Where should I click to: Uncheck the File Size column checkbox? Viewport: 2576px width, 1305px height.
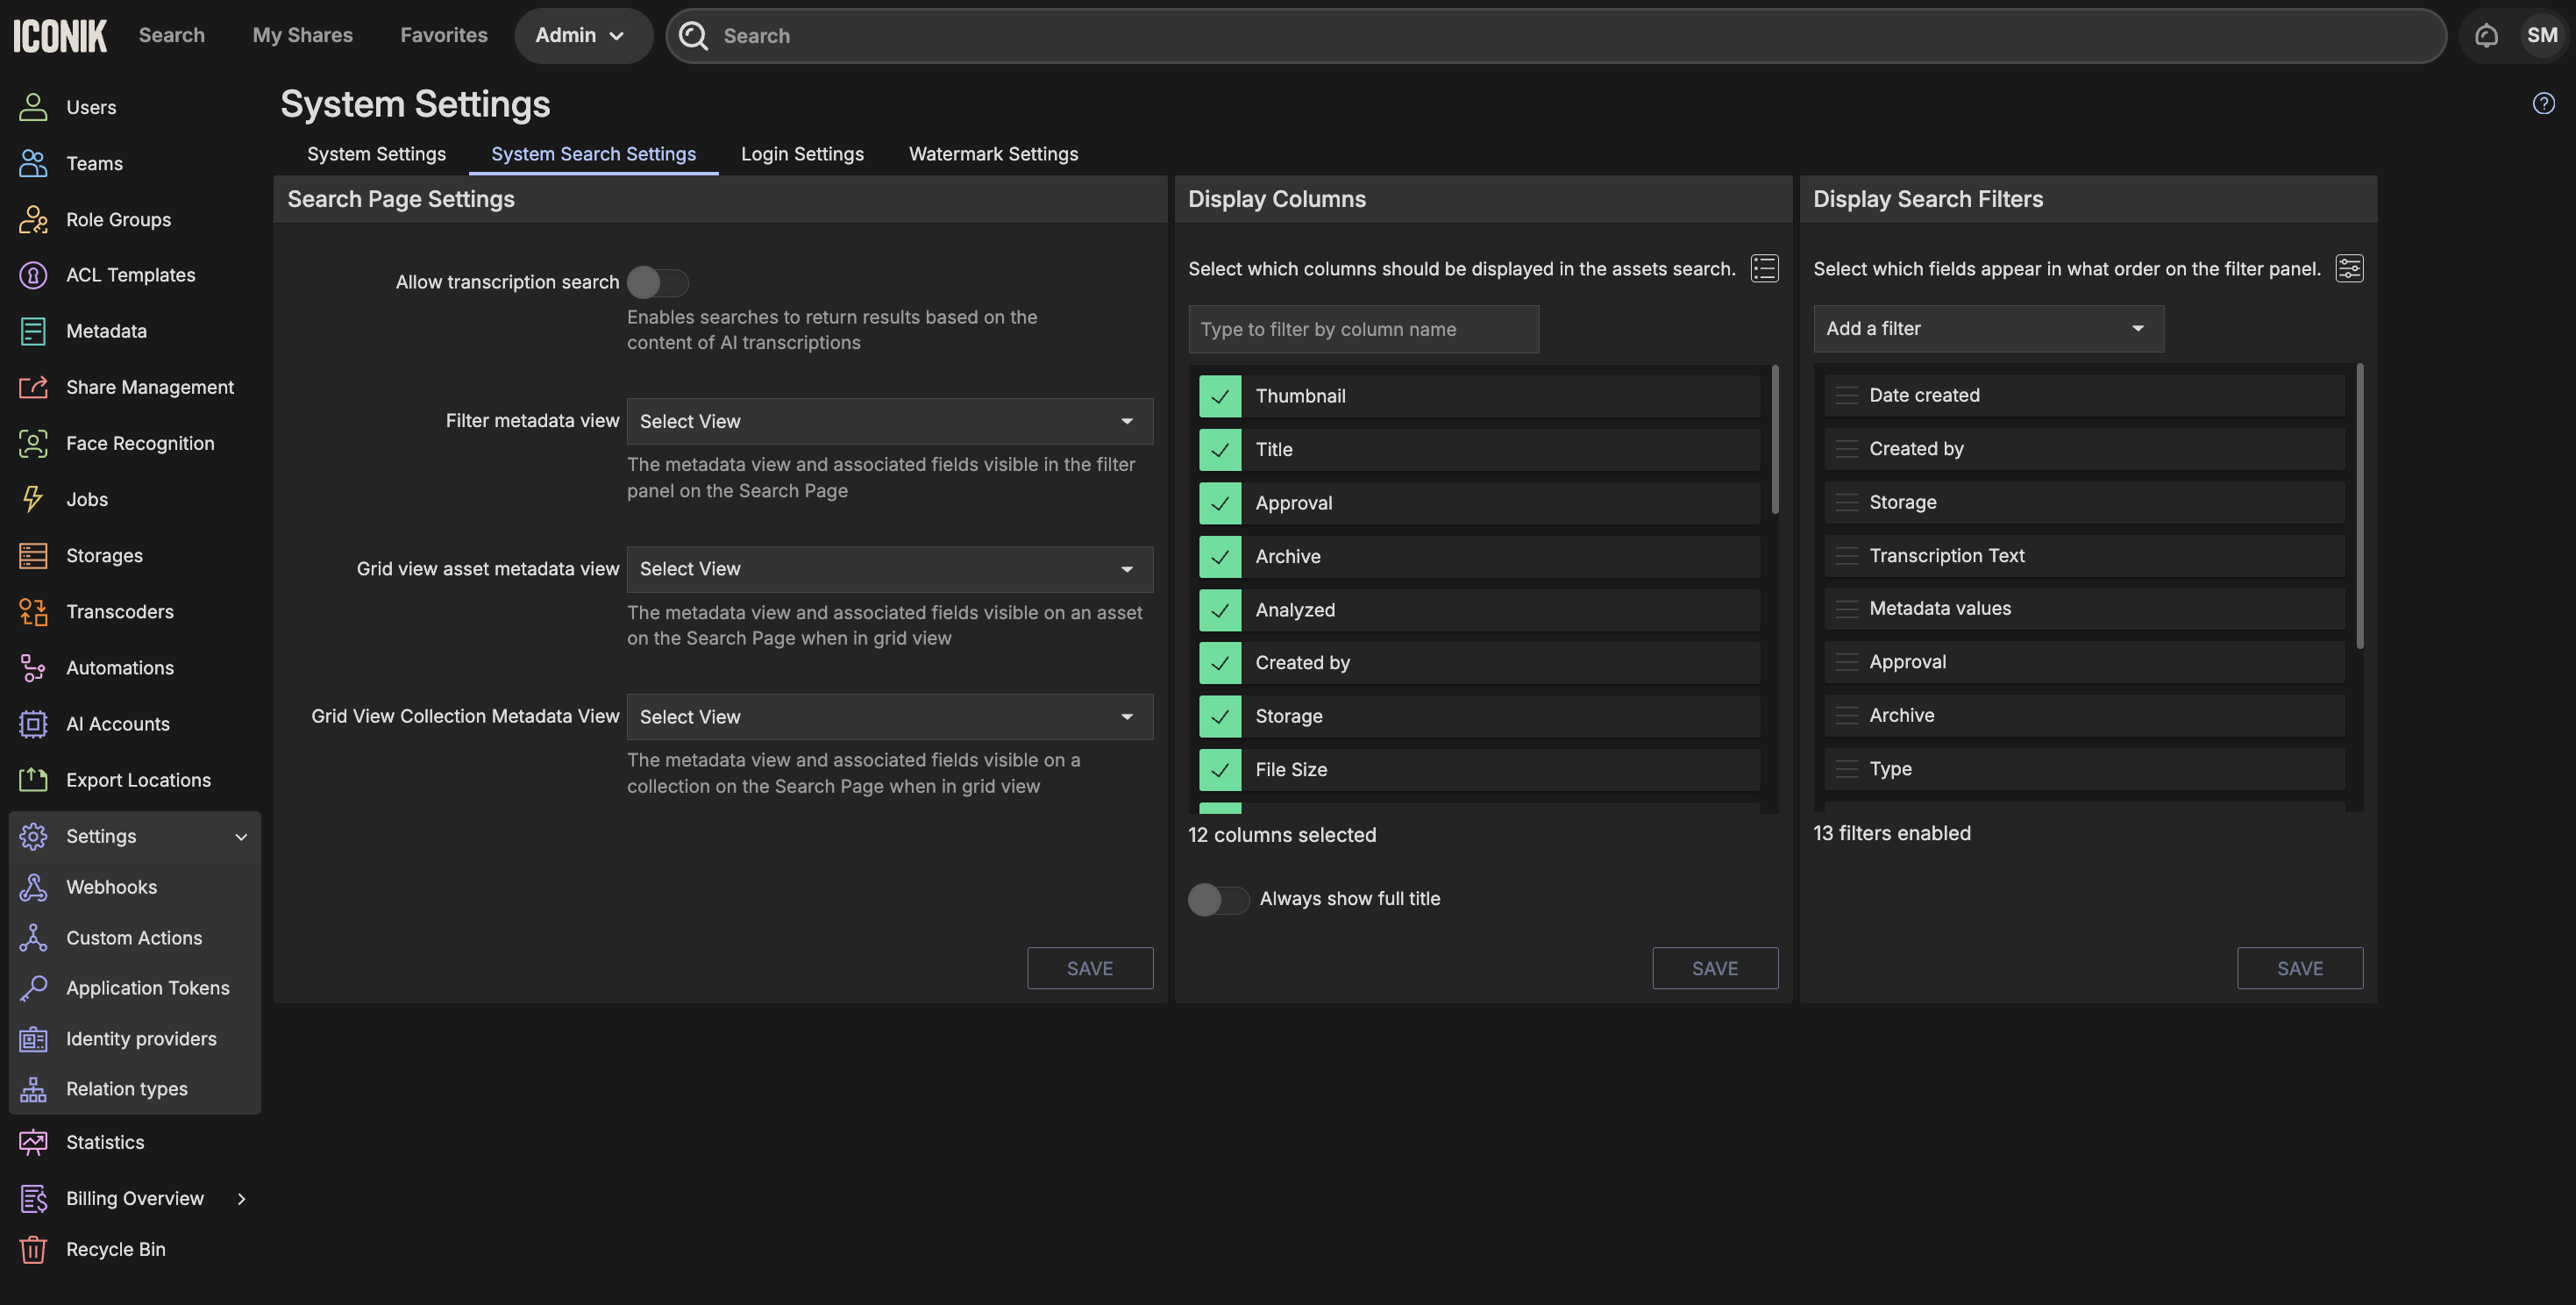(1219, 770)
